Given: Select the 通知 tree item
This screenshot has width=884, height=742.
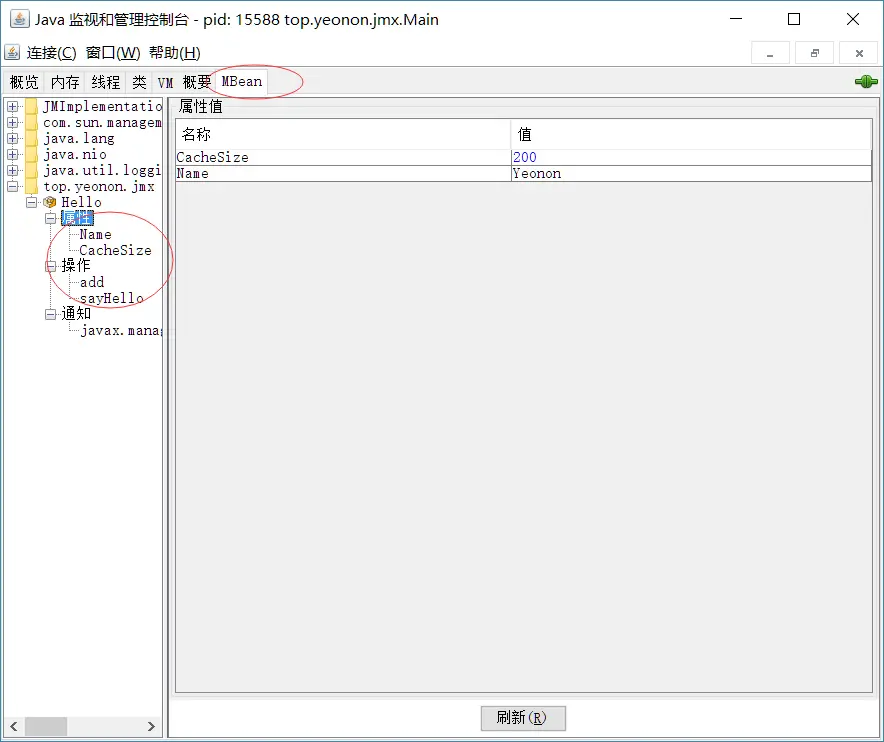Looking at the screenshot, I should pos(76,313).
